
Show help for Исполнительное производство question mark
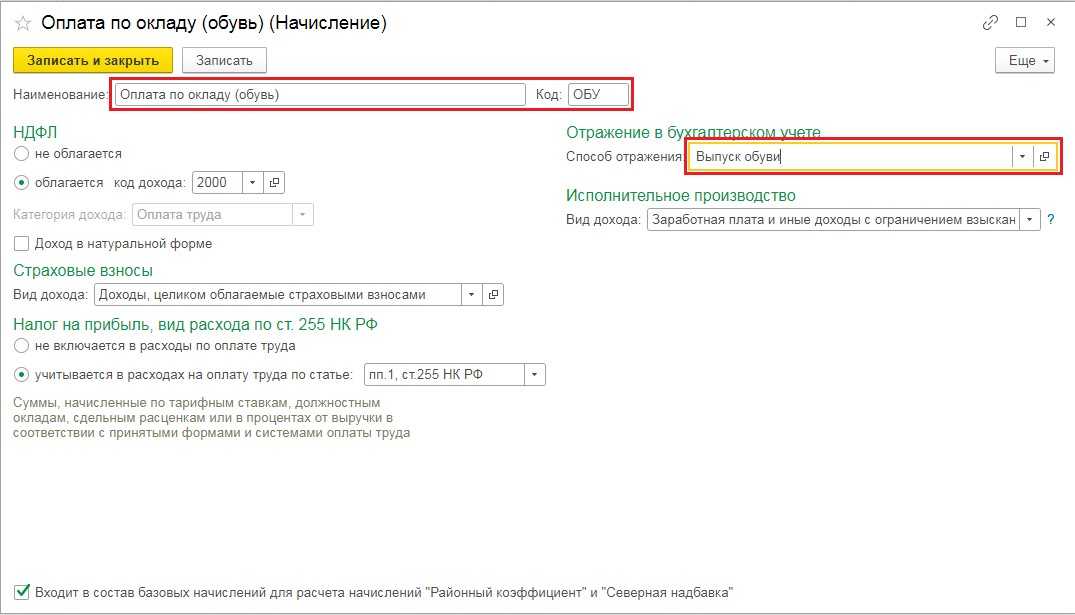1051,220
